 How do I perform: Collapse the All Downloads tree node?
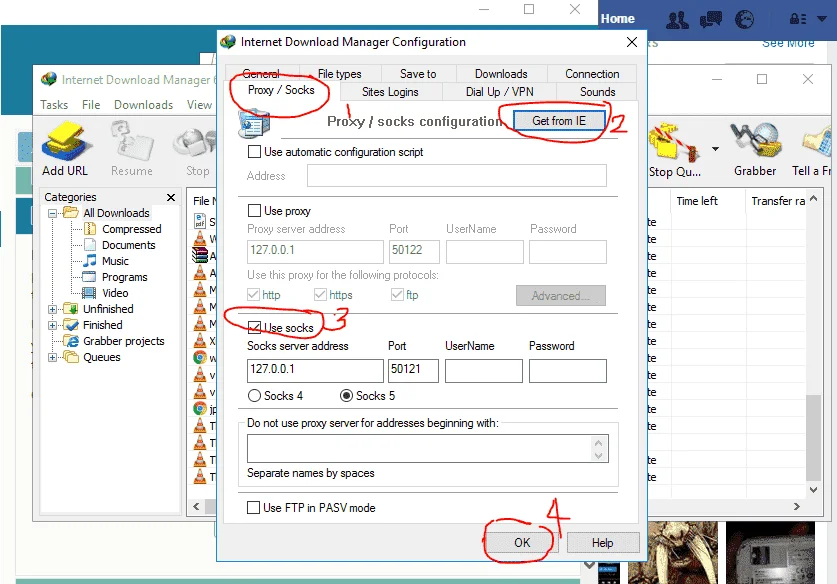52,214
